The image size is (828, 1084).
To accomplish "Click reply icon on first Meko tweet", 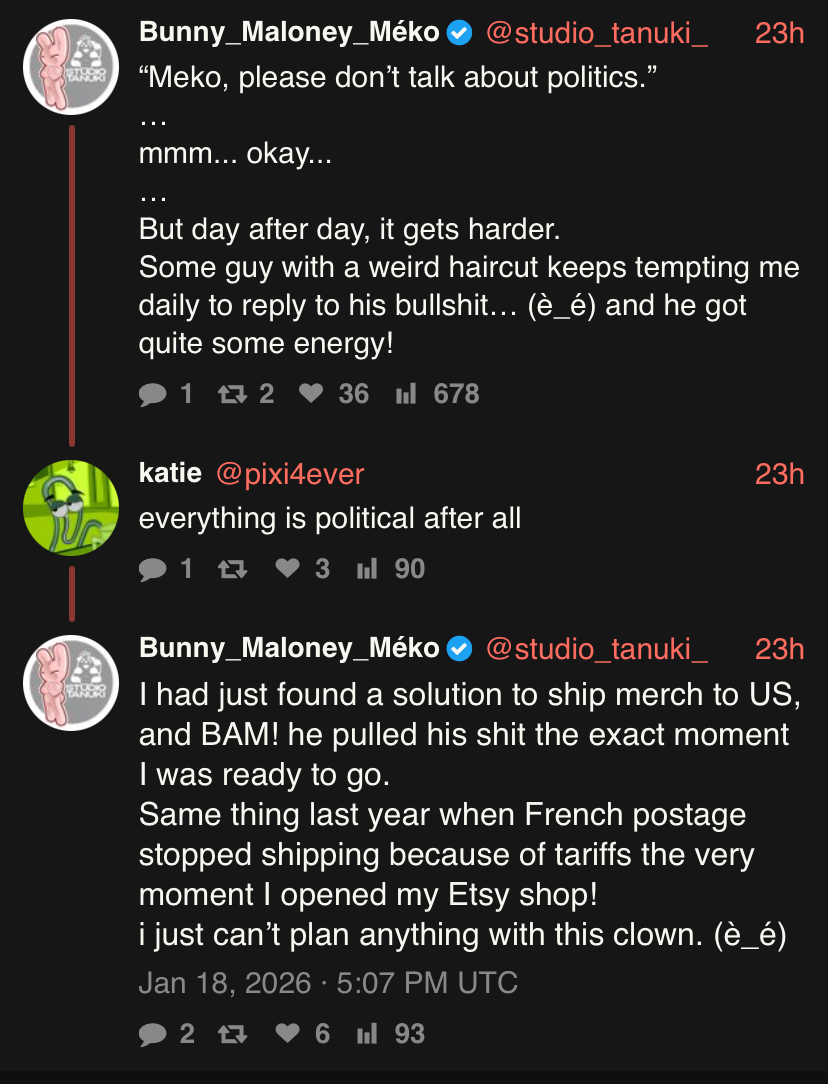I will pos(153,394).
